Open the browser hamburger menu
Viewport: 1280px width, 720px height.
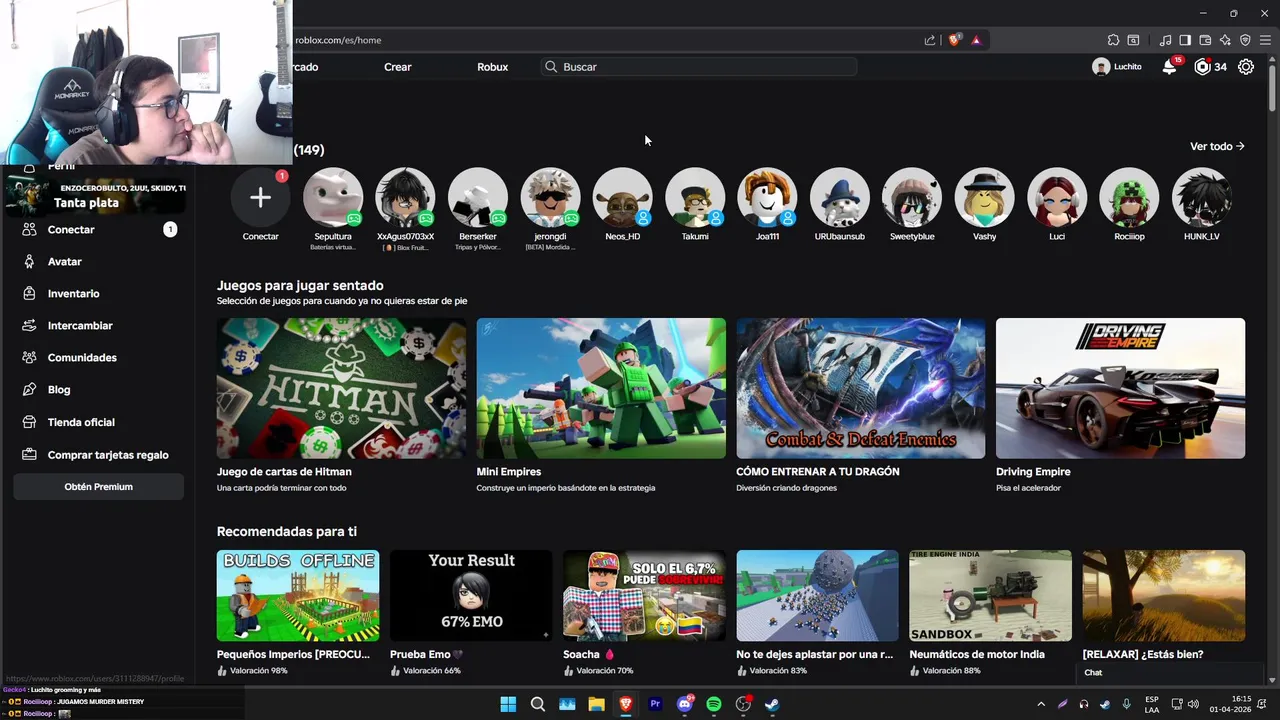[x=1265, y=40]
